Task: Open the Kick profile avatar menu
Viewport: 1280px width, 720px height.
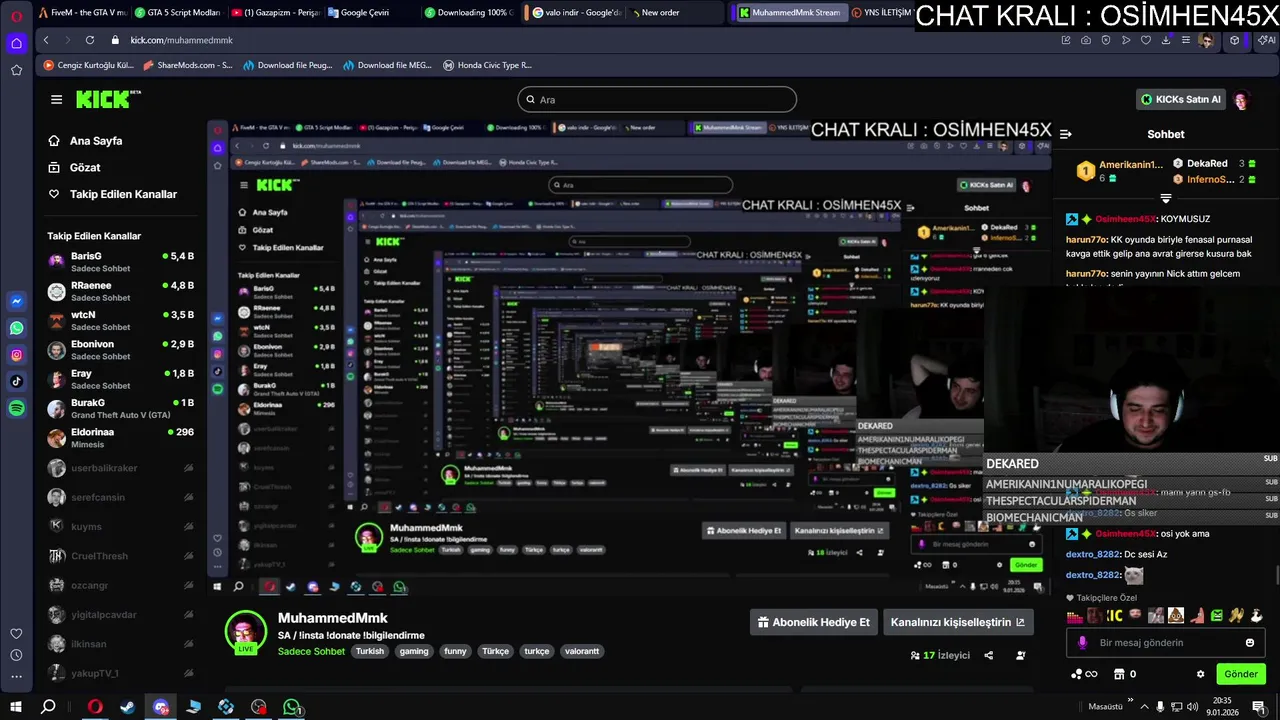Action: coord(1242,100)
